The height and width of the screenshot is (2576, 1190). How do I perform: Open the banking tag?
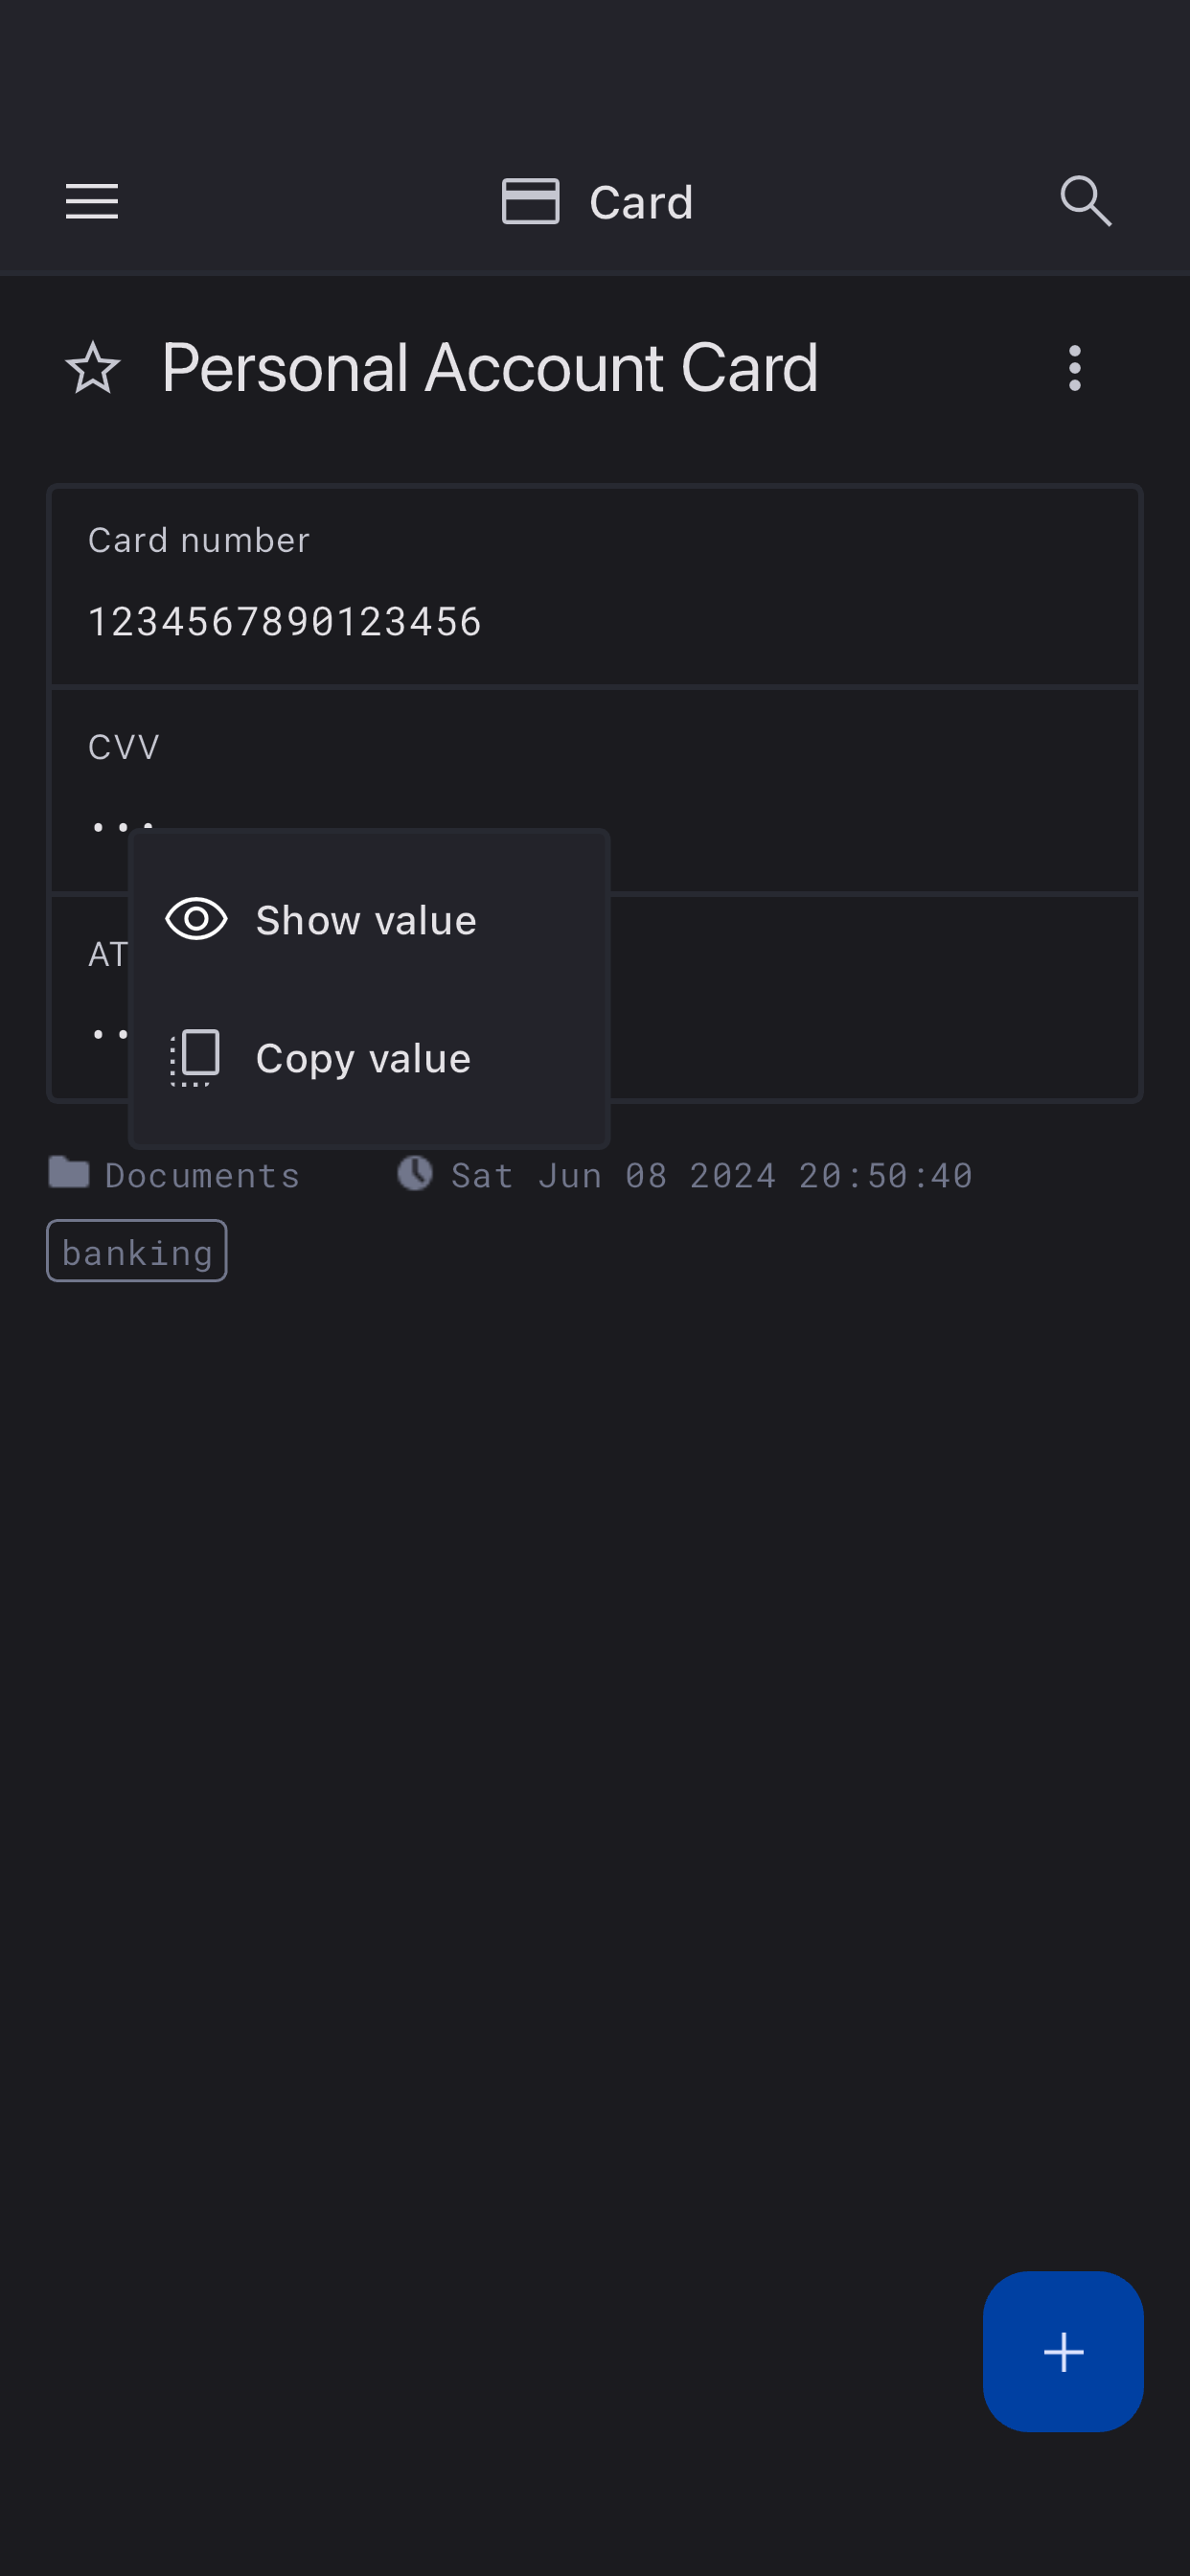tap(137, 1251)
